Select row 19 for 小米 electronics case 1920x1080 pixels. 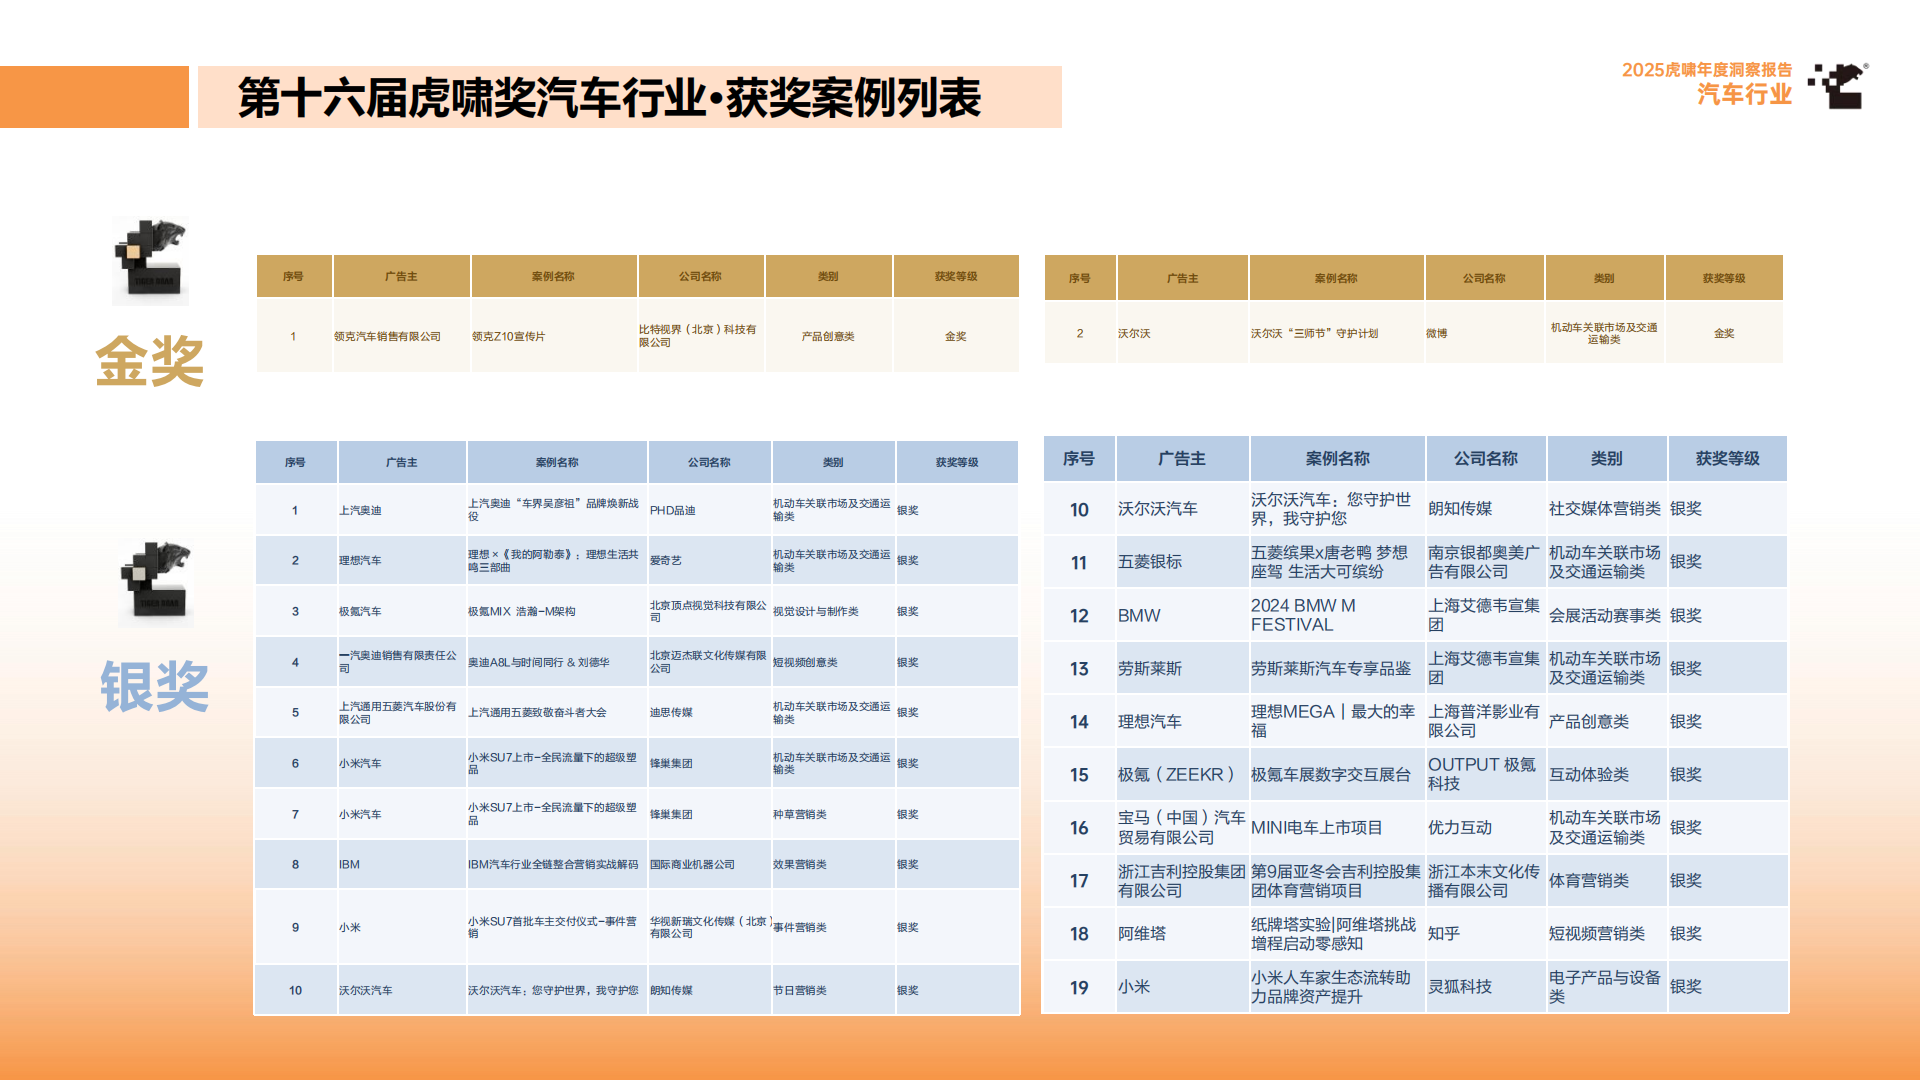(1400, 987)
